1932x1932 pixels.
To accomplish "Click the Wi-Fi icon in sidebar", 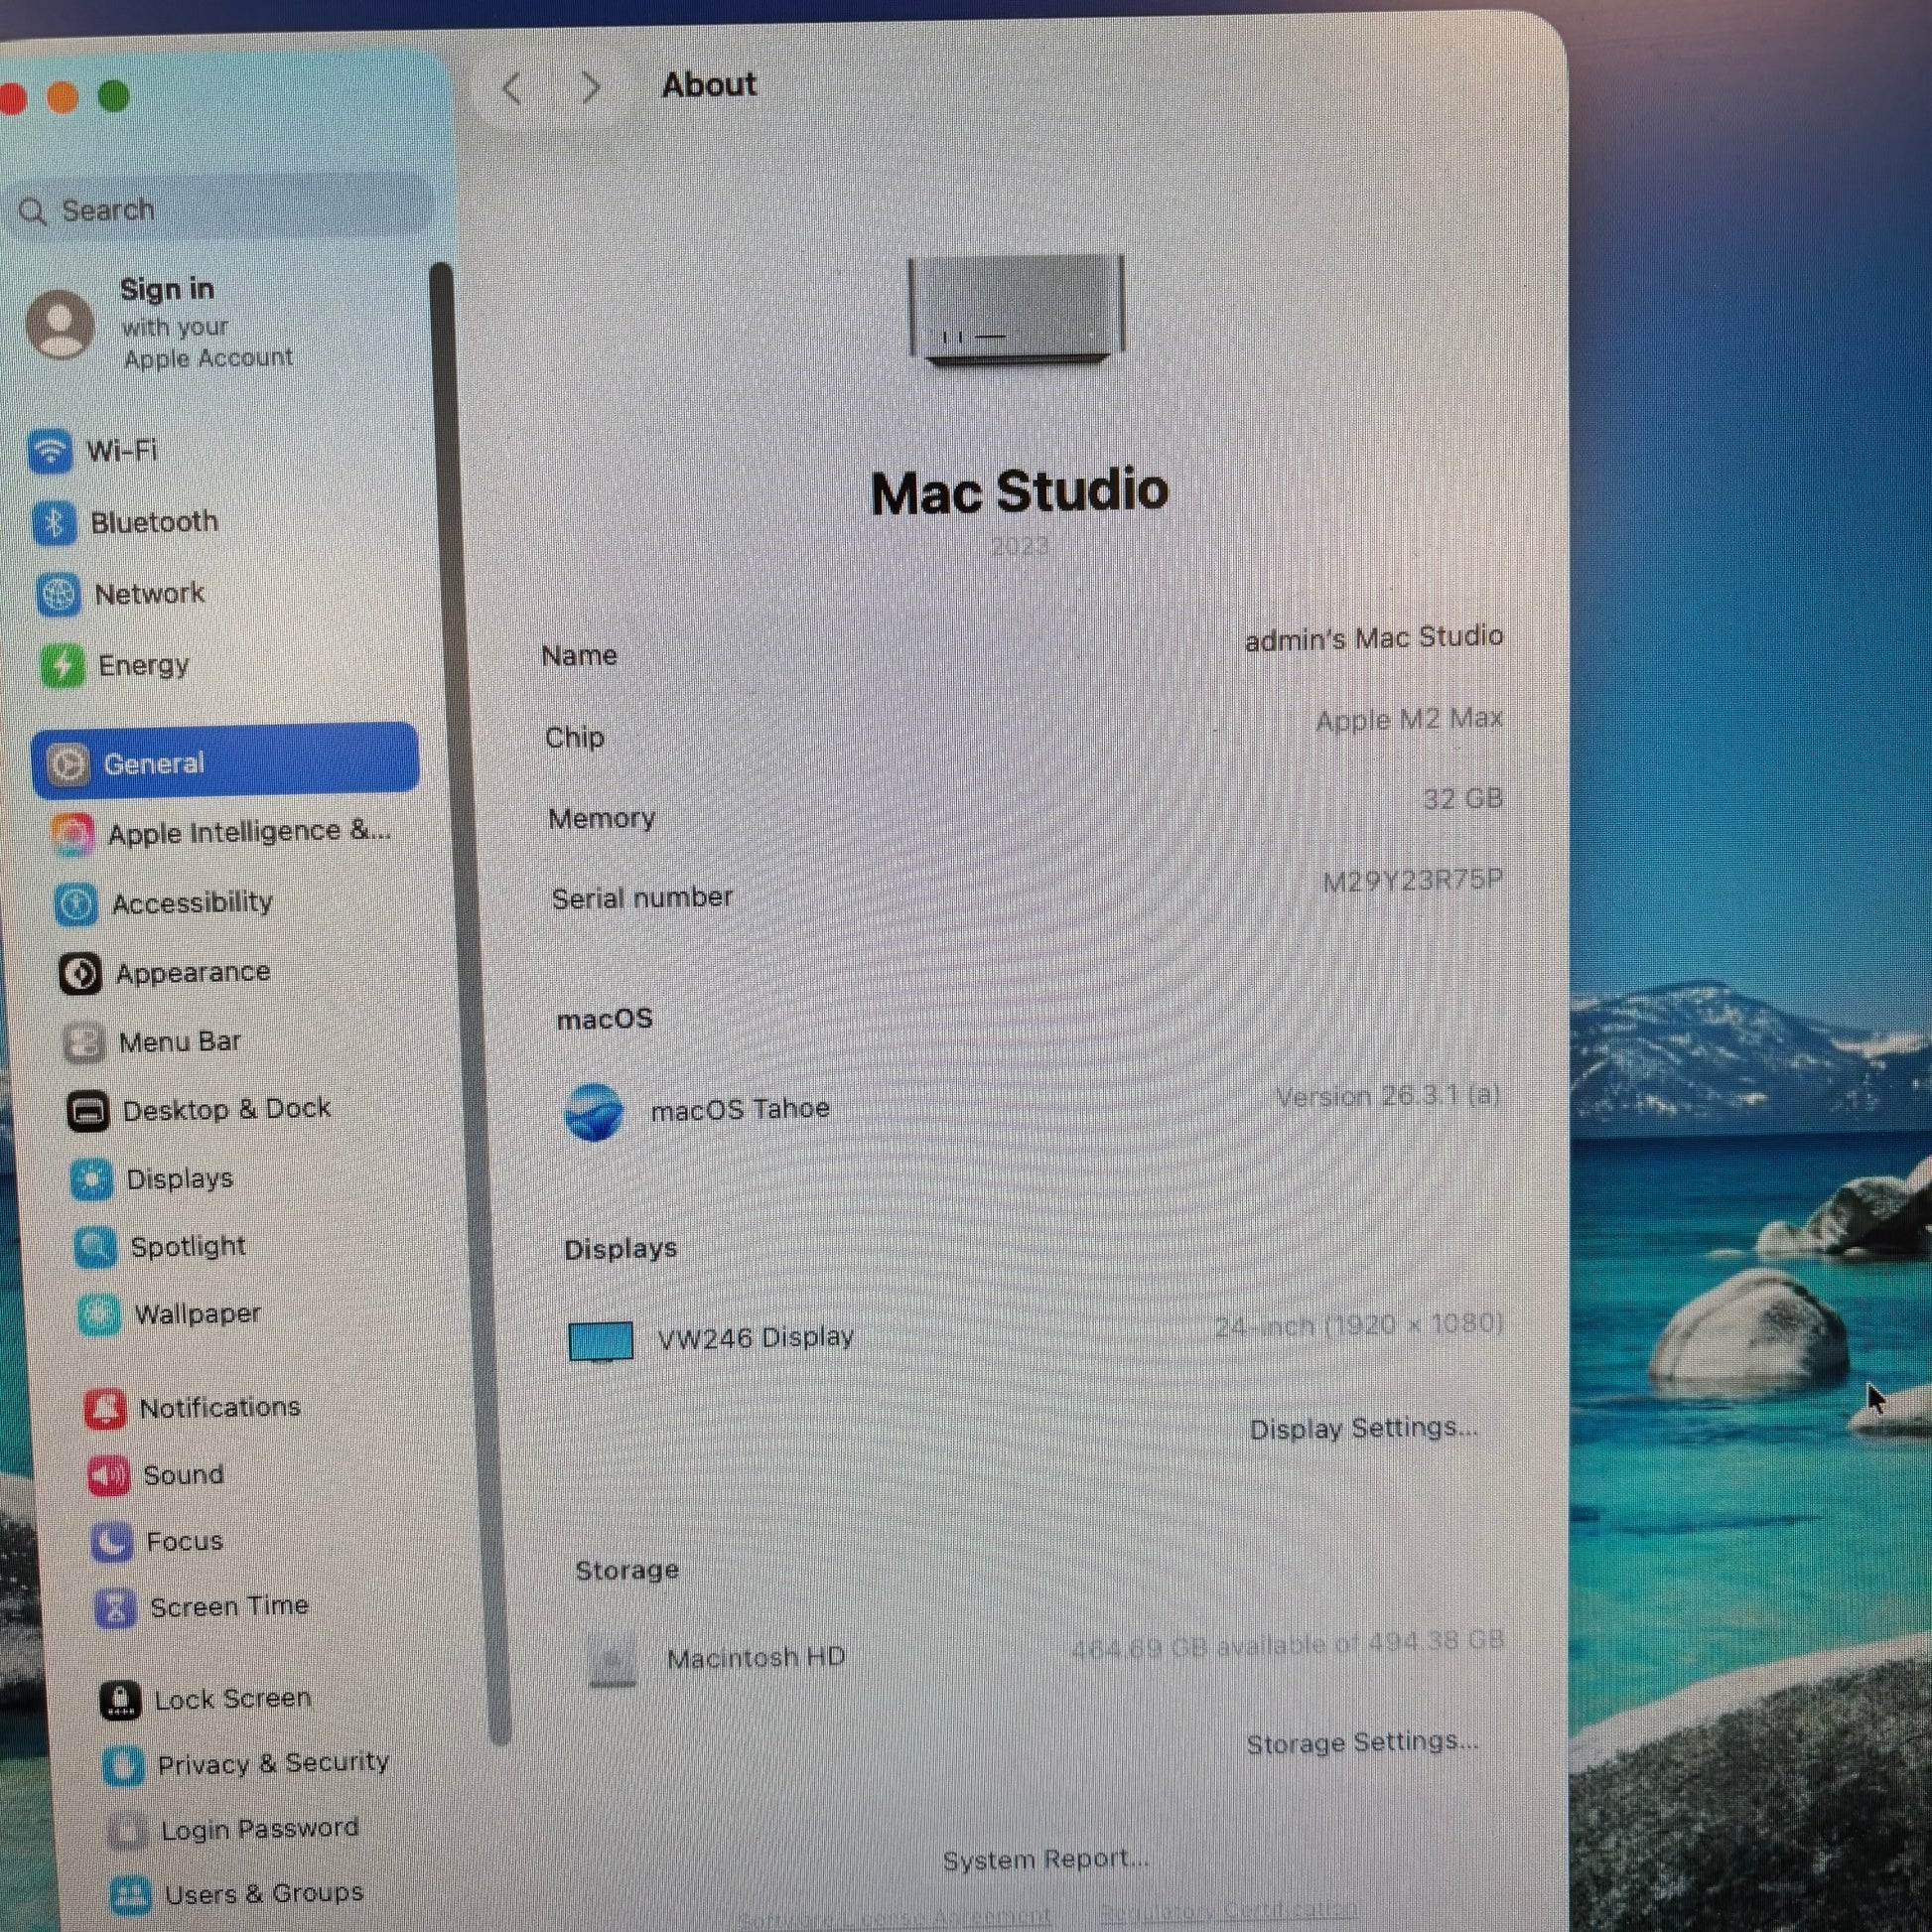I will (x=49, y=450).
